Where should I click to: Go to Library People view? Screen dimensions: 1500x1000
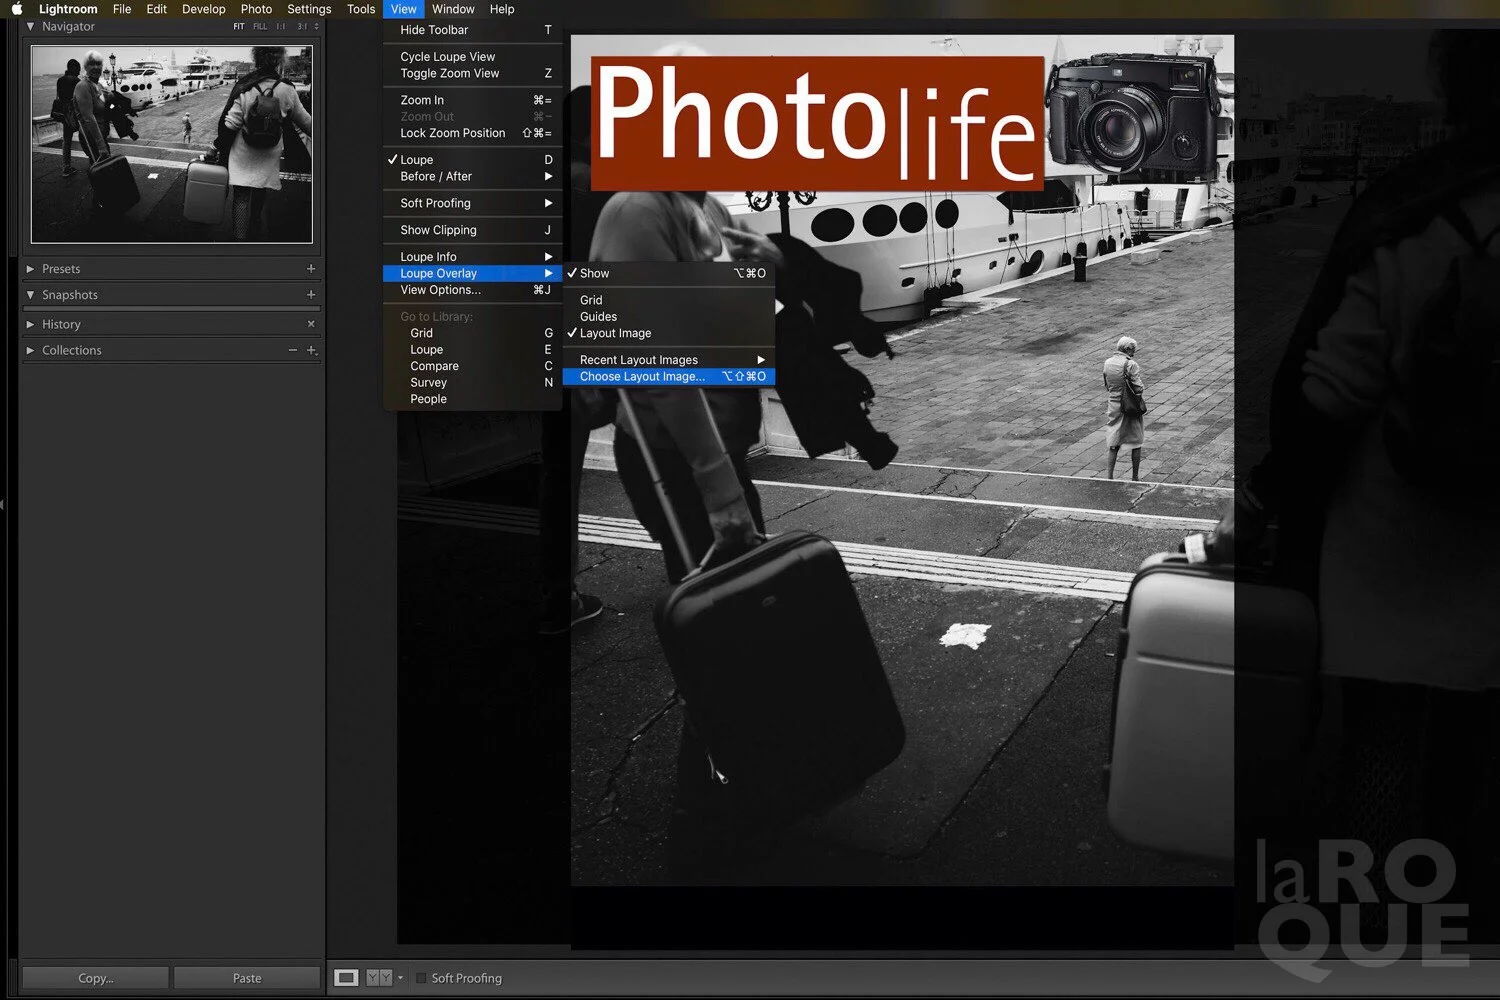pos(472,399)
